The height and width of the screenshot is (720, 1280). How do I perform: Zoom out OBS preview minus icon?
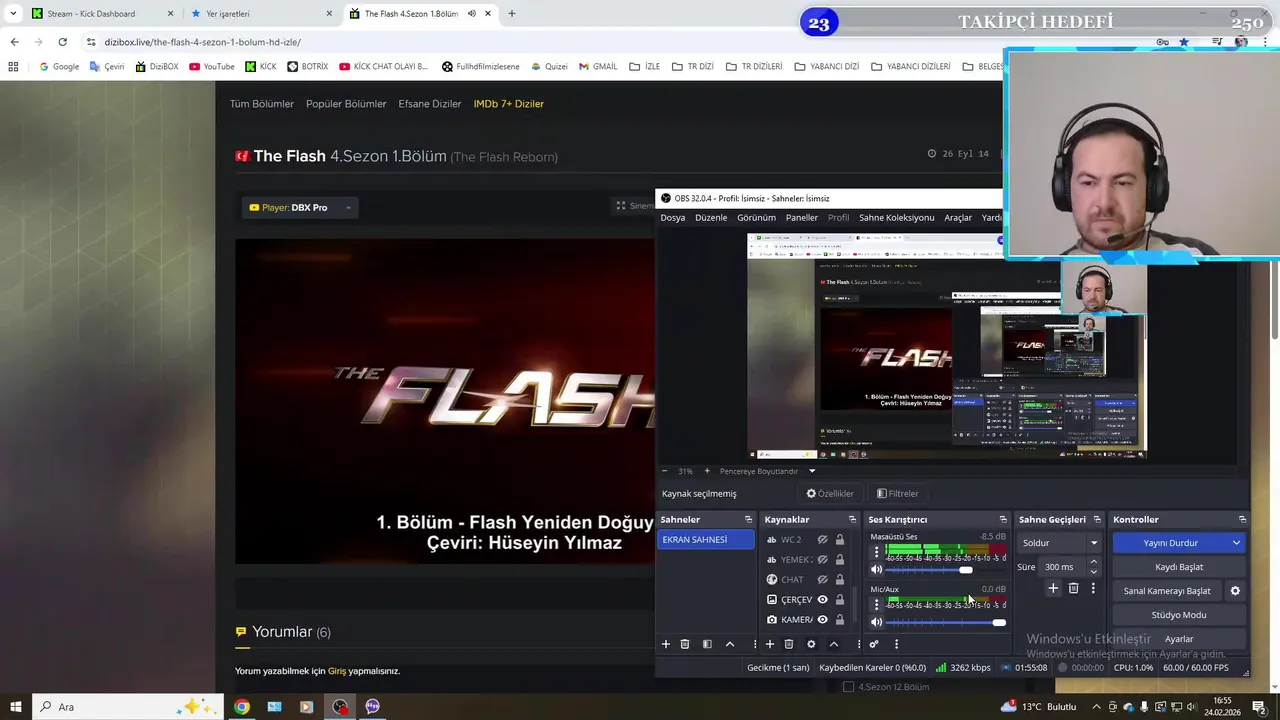[665, 471]
